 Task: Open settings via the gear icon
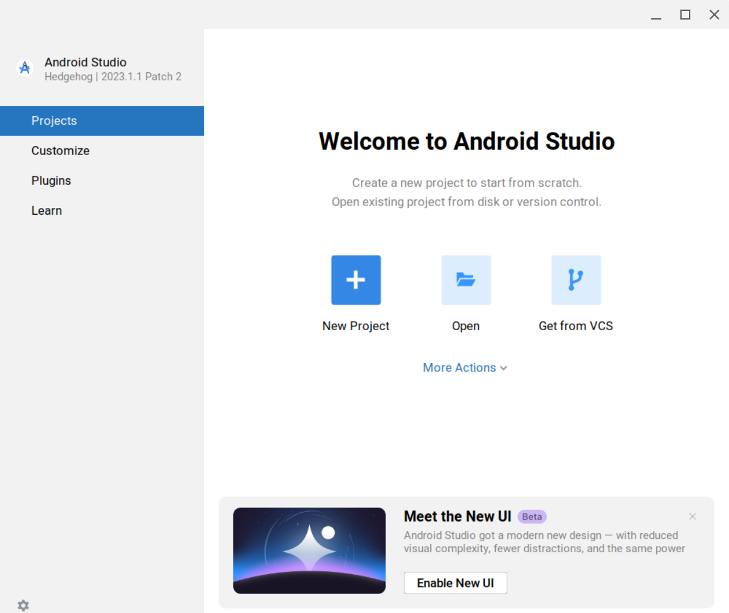23,605
